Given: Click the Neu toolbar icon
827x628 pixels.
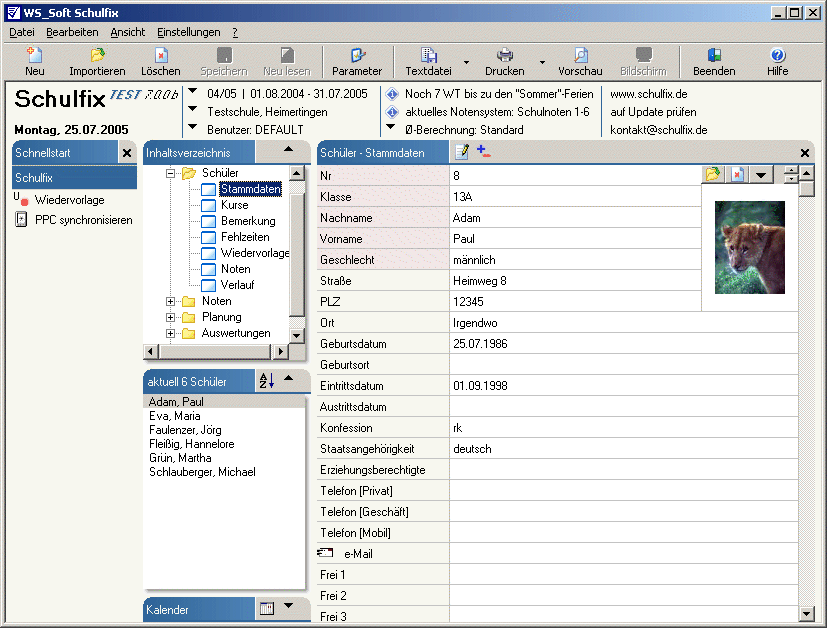Looking at the screenshot, I should (34, 55).
